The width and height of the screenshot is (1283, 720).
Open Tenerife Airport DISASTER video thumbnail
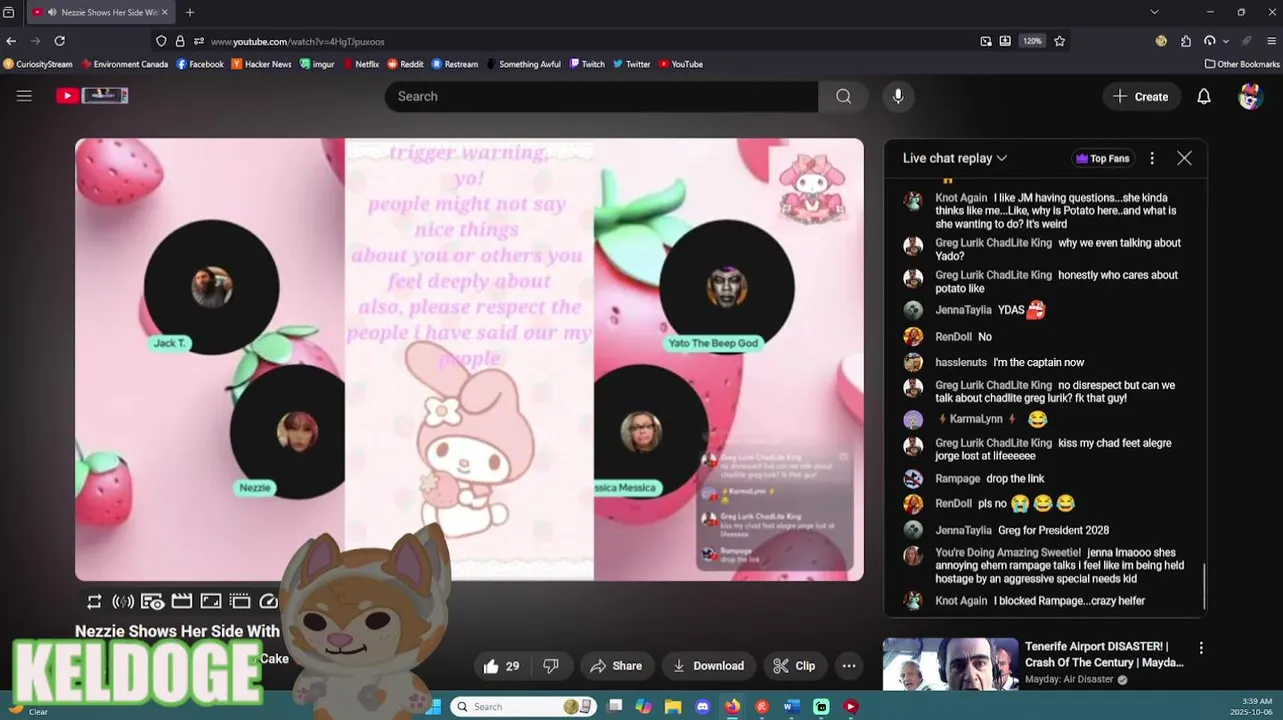(951, 664)
